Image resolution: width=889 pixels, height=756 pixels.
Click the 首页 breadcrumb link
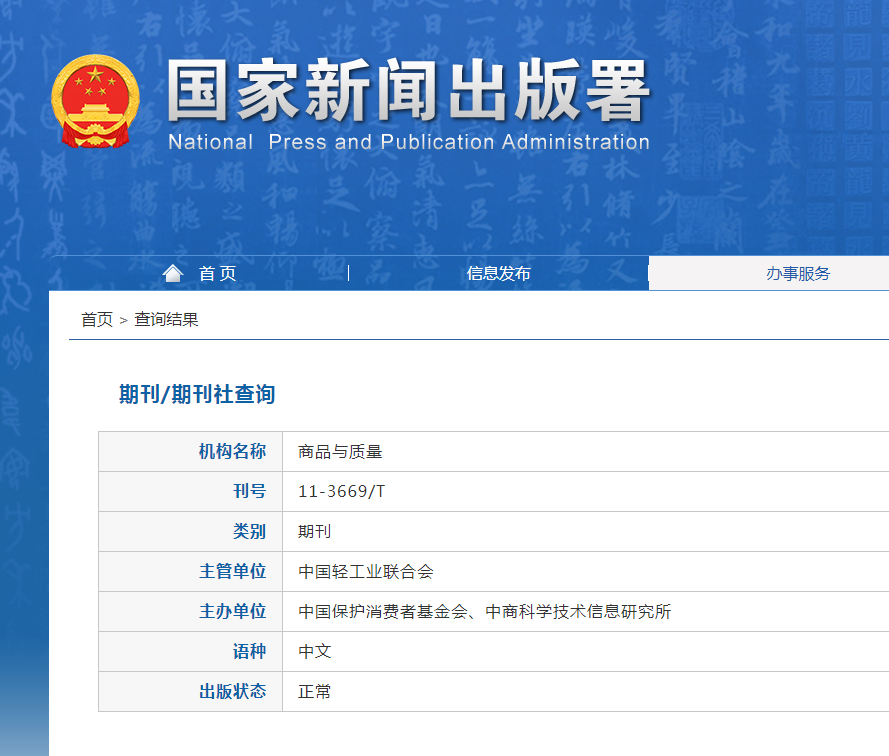97,320
